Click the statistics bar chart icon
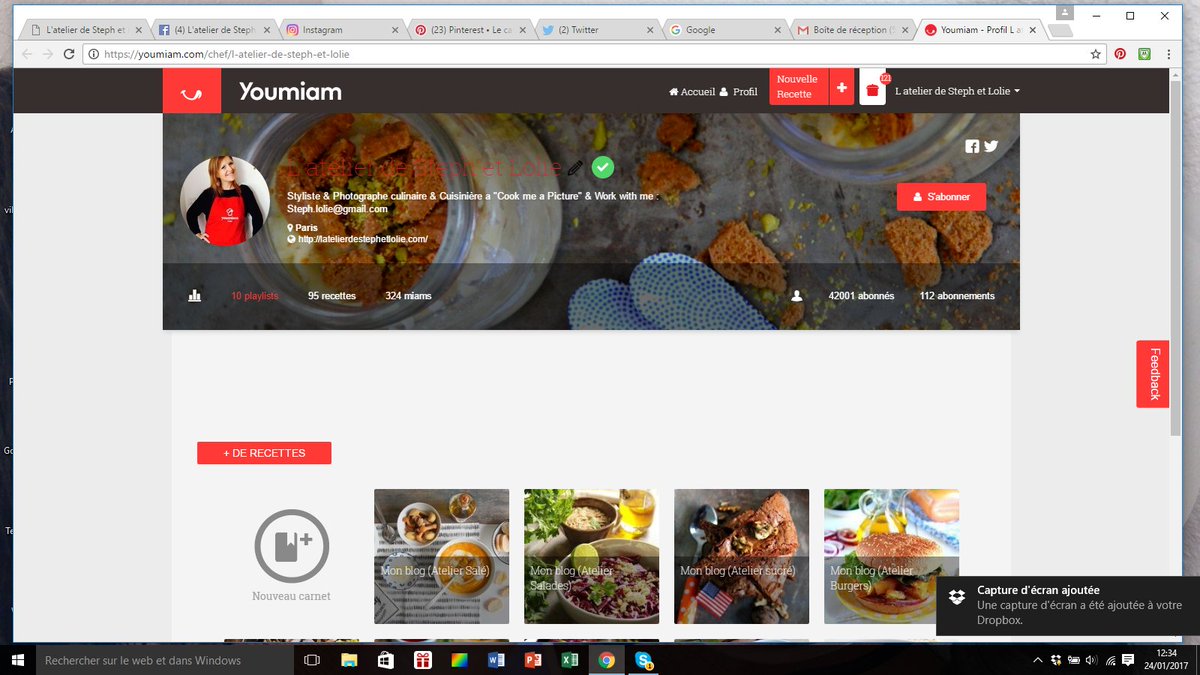1200x675 pixels. (194, 296)
